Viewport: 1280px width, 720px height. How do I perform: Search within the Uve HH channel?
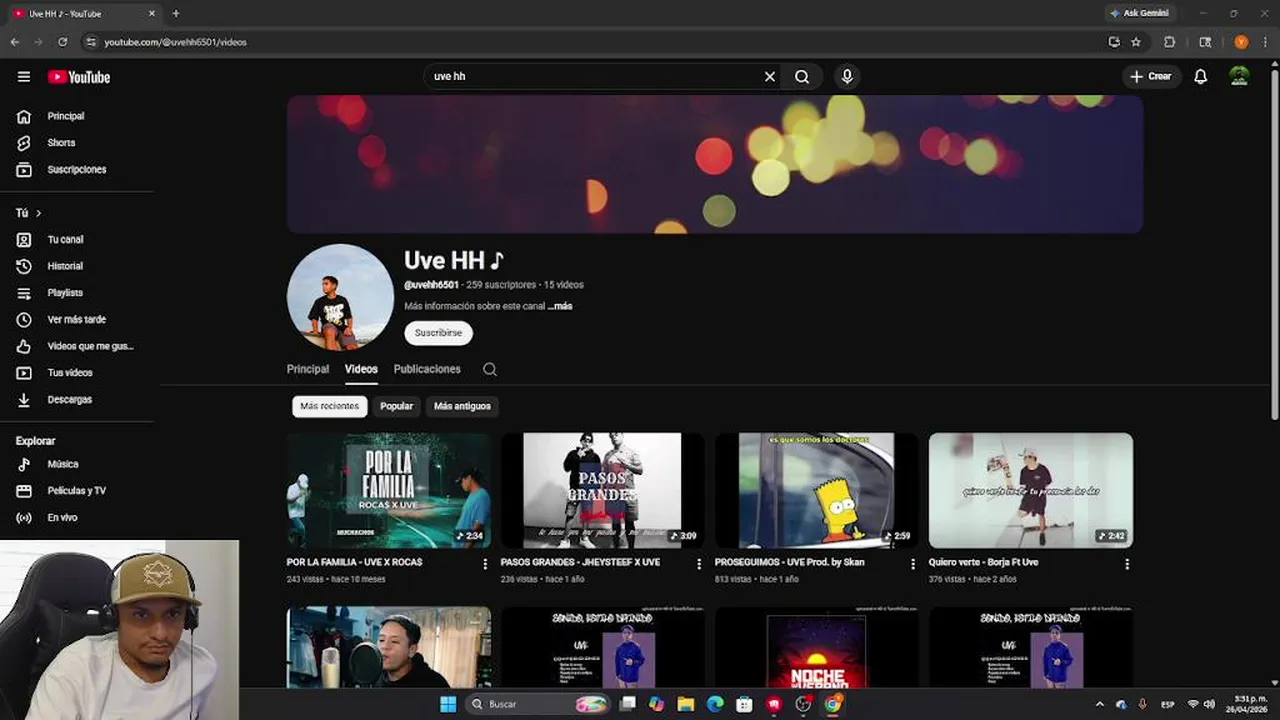click(x=490, y=369)
